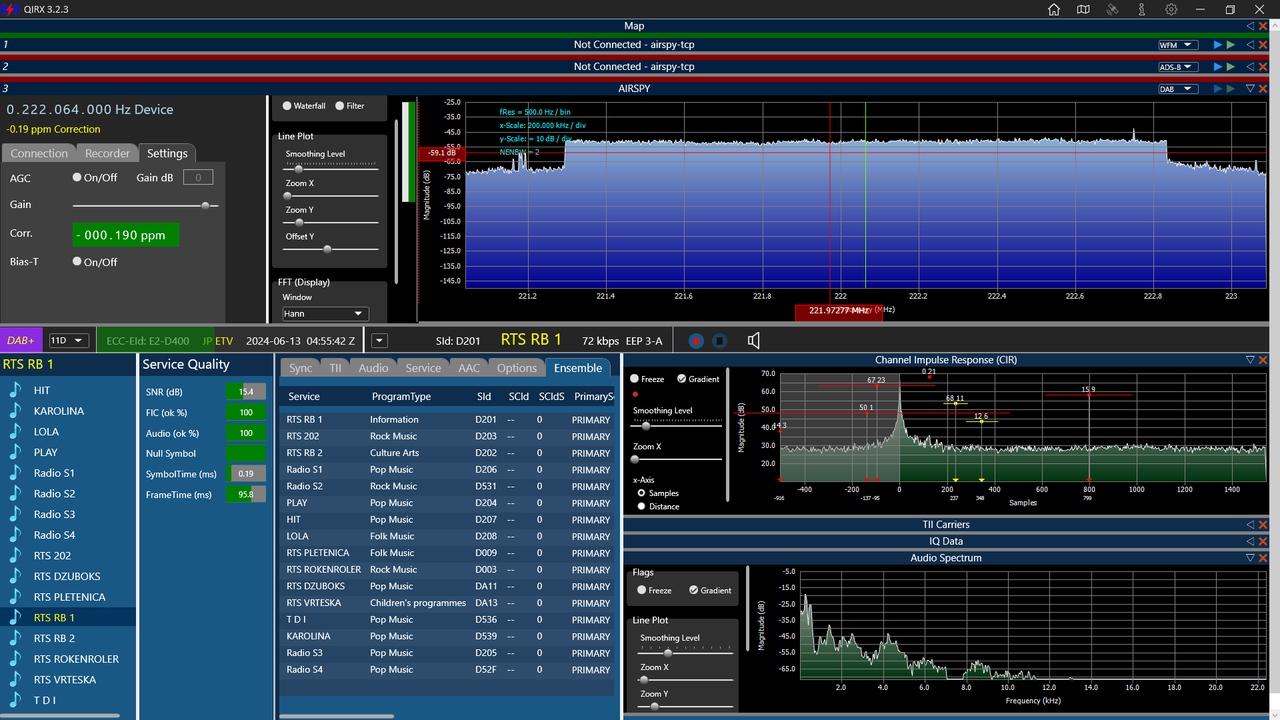Open the 11D channel dropdown
This screenshot has height=720, width=1280.
click(70, 341)
